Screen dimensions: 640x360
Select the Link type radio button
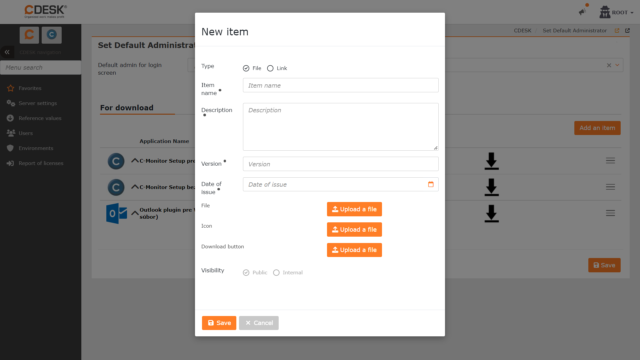click(x=270, y=68)
